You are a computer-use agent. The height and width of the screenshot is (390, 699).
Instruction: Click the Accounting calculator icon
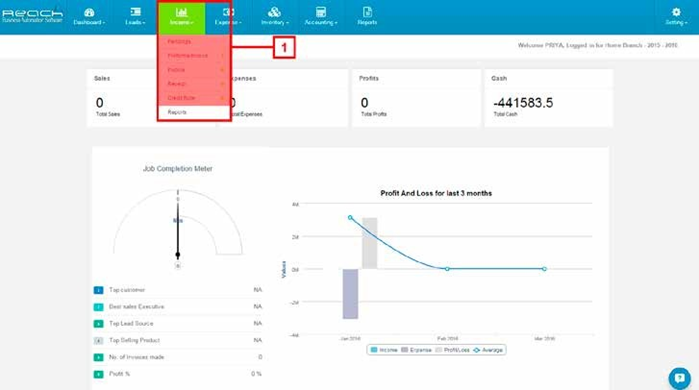(x=321, y=12)
